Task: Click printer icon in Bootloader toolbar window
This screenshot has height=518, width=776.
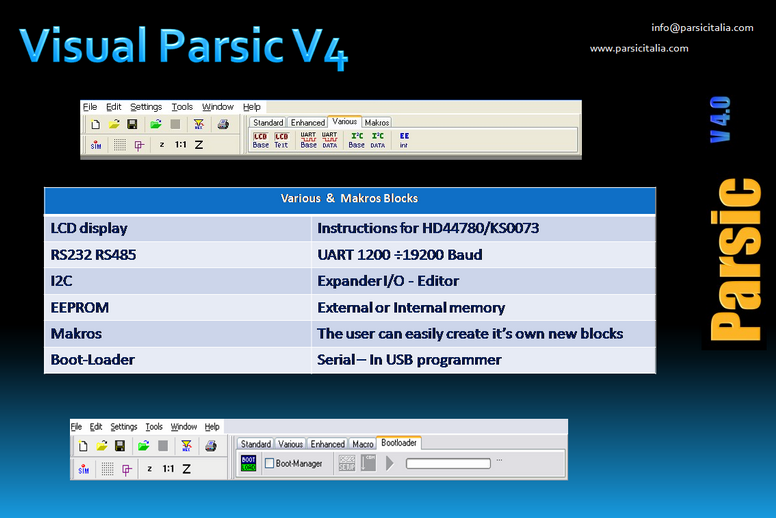Action: [x=211, y=446]
